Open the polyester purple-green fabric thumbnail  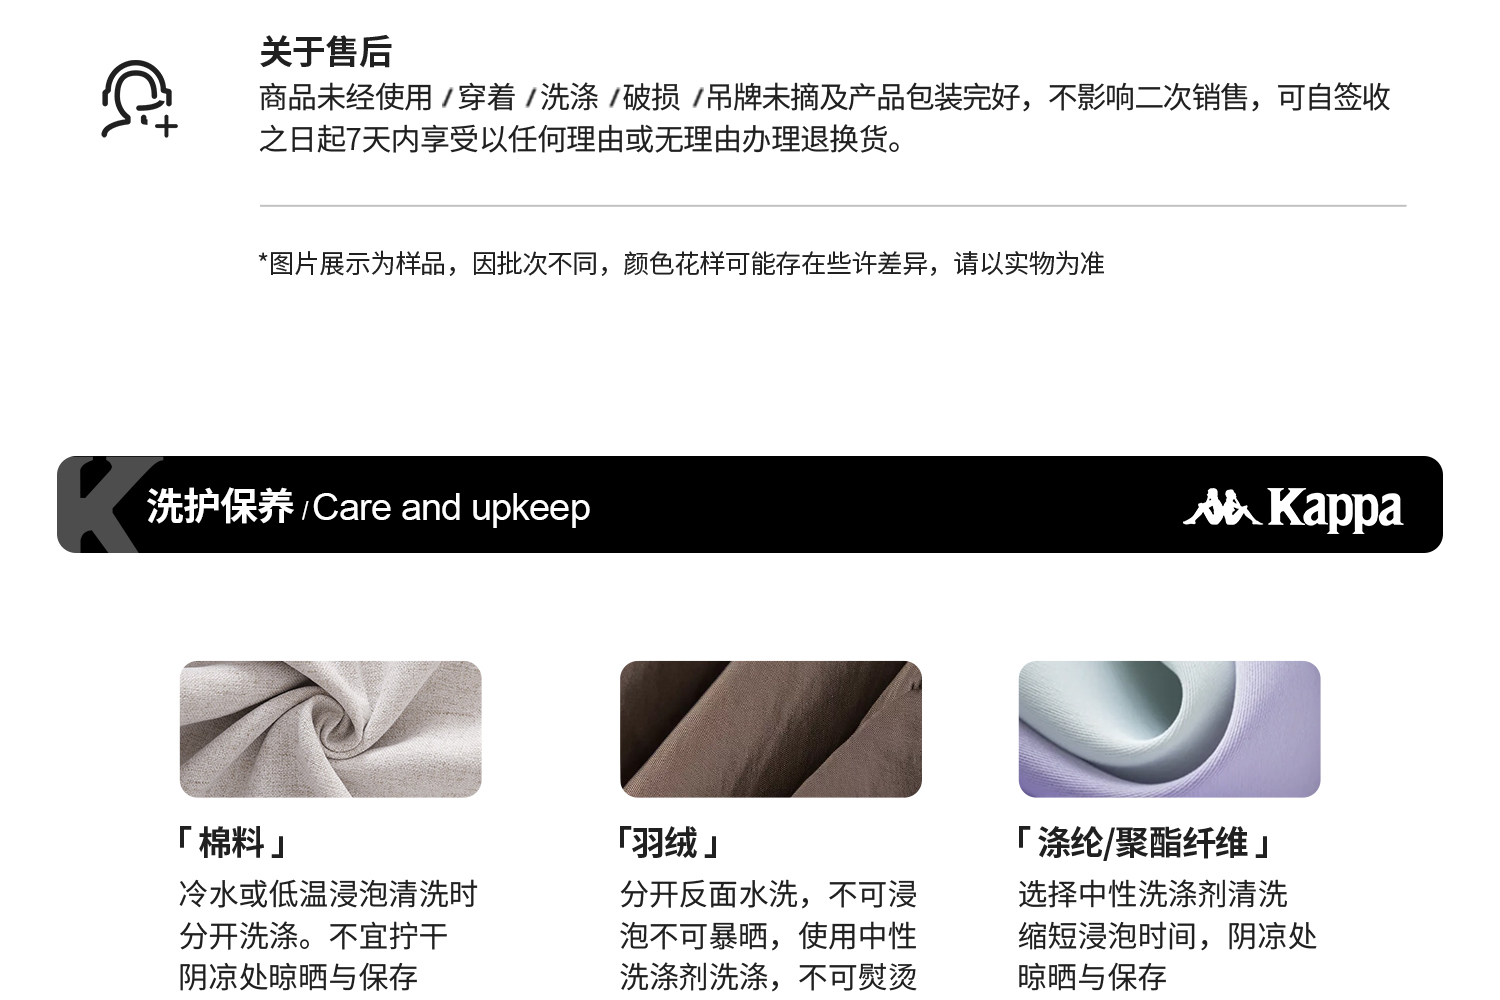click(x=1169, y=729)
